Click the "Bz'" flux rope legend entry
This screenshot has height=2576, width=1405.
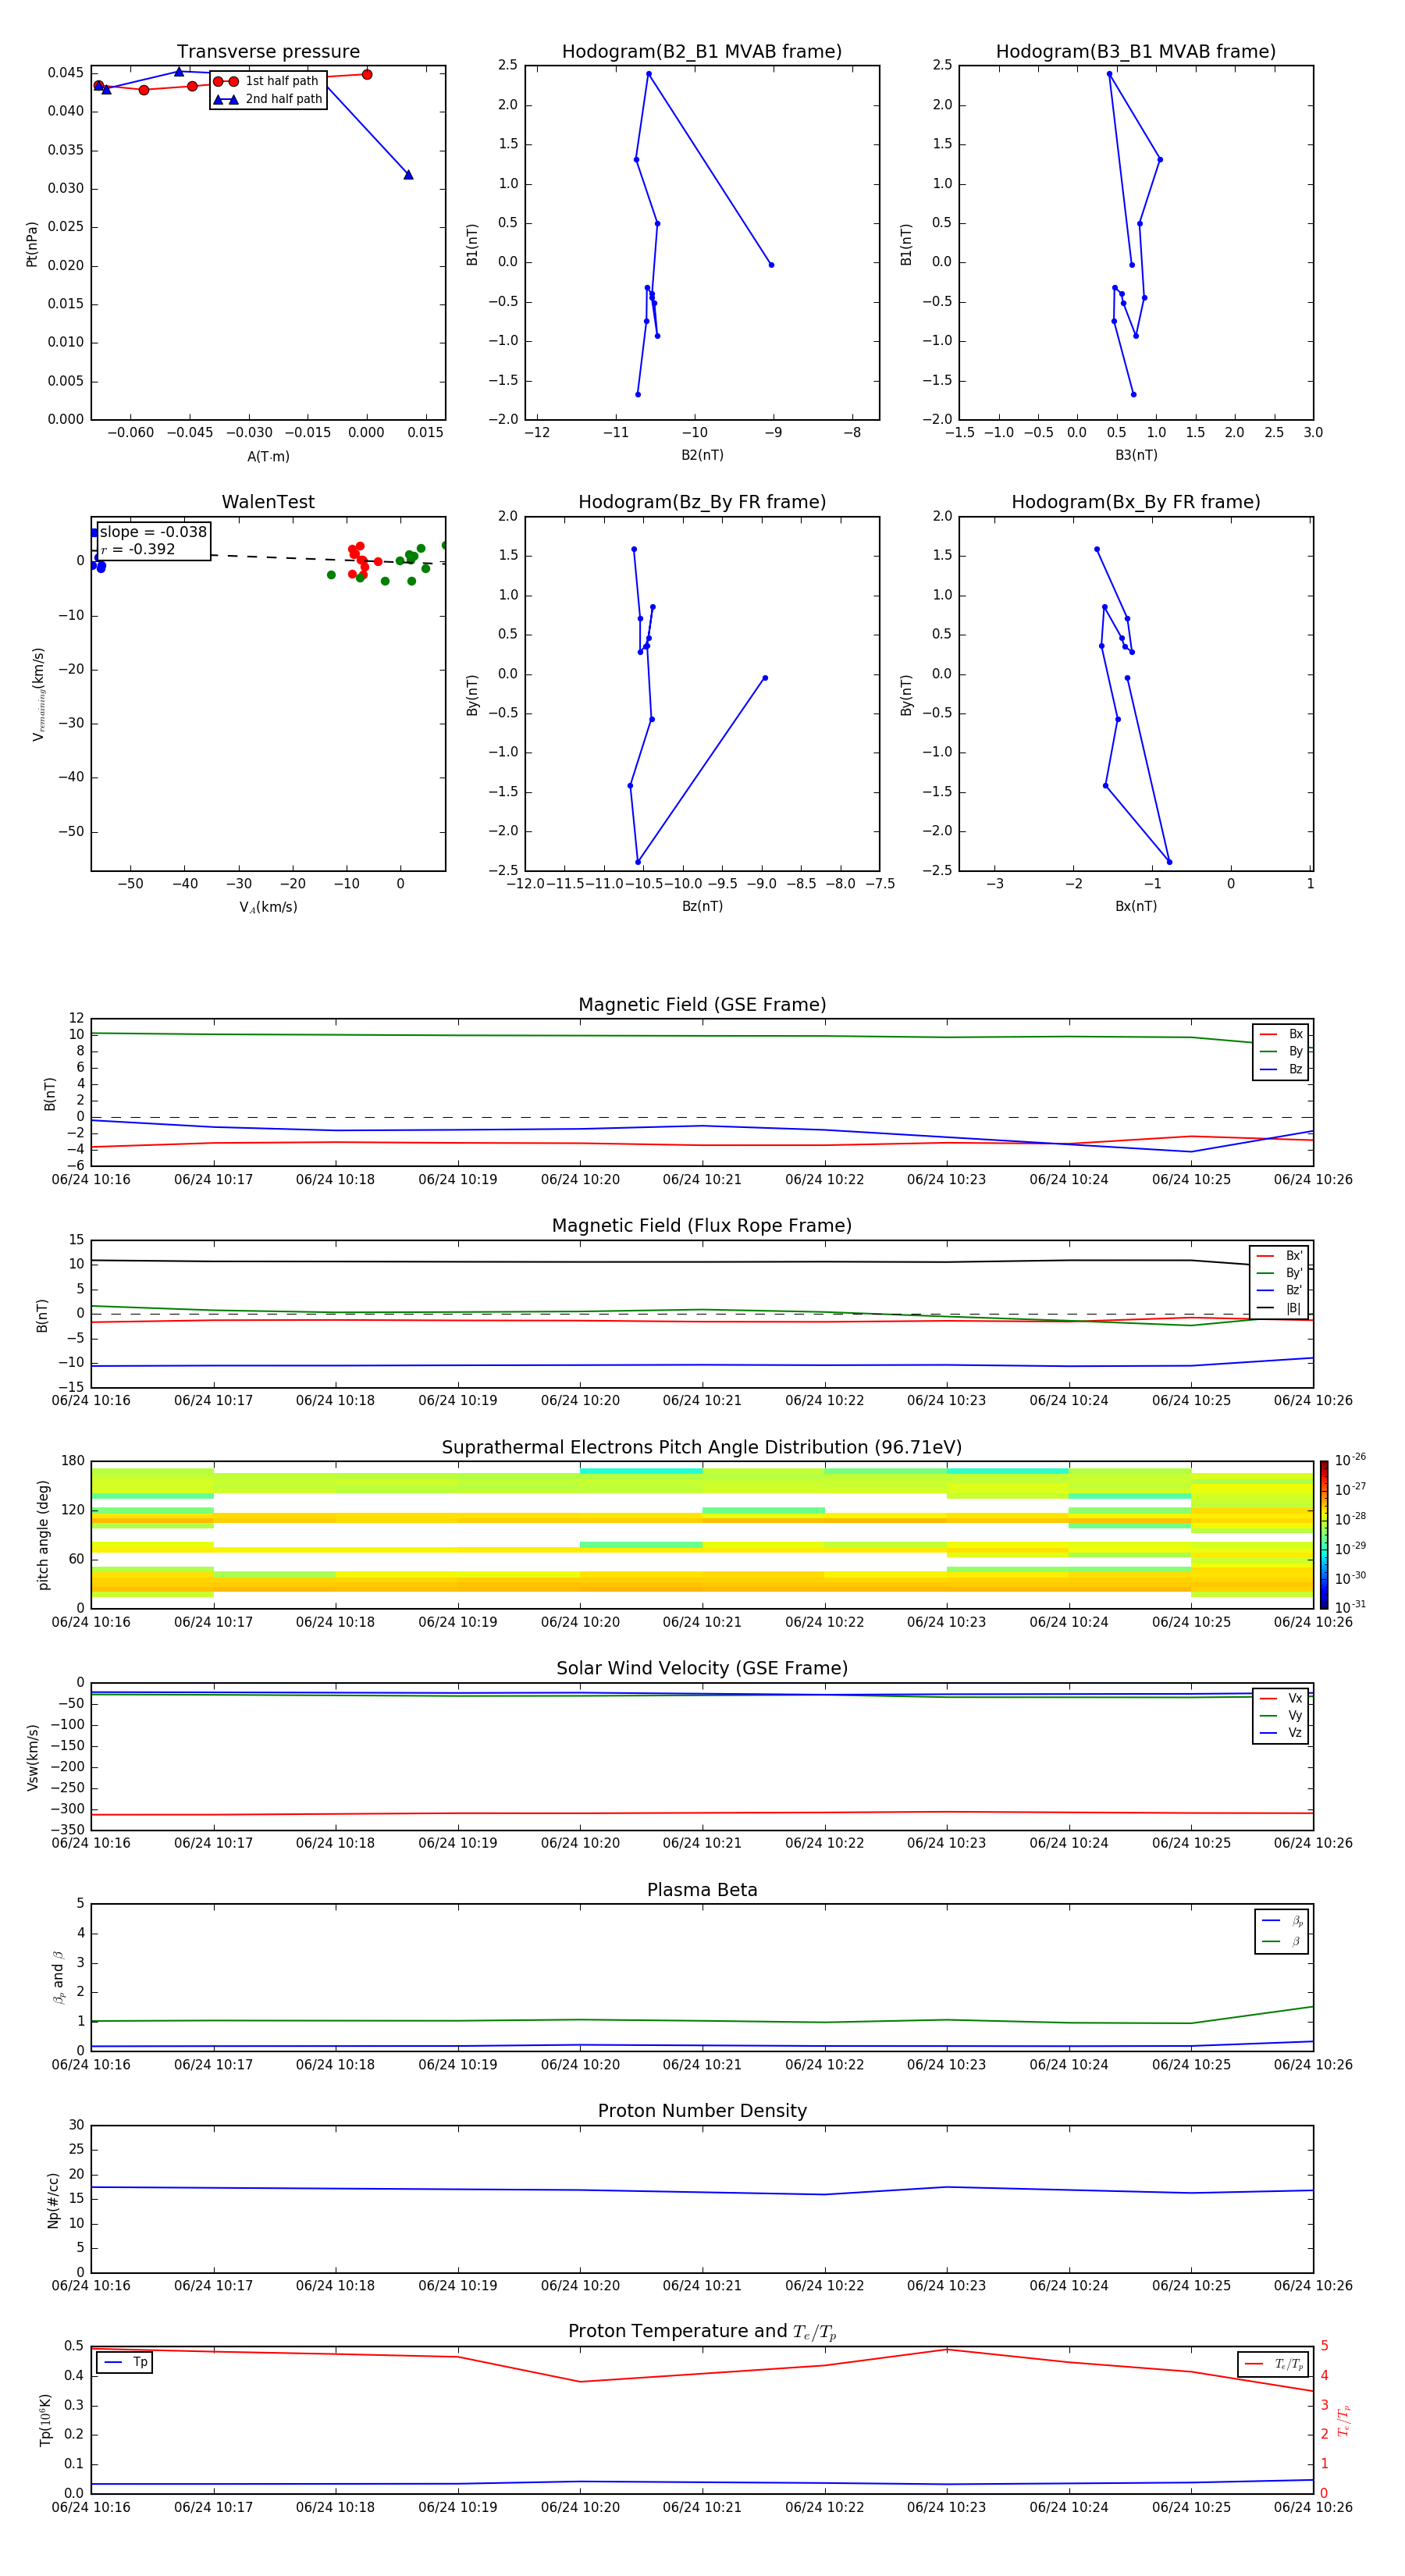(x=1280, y=1290)
